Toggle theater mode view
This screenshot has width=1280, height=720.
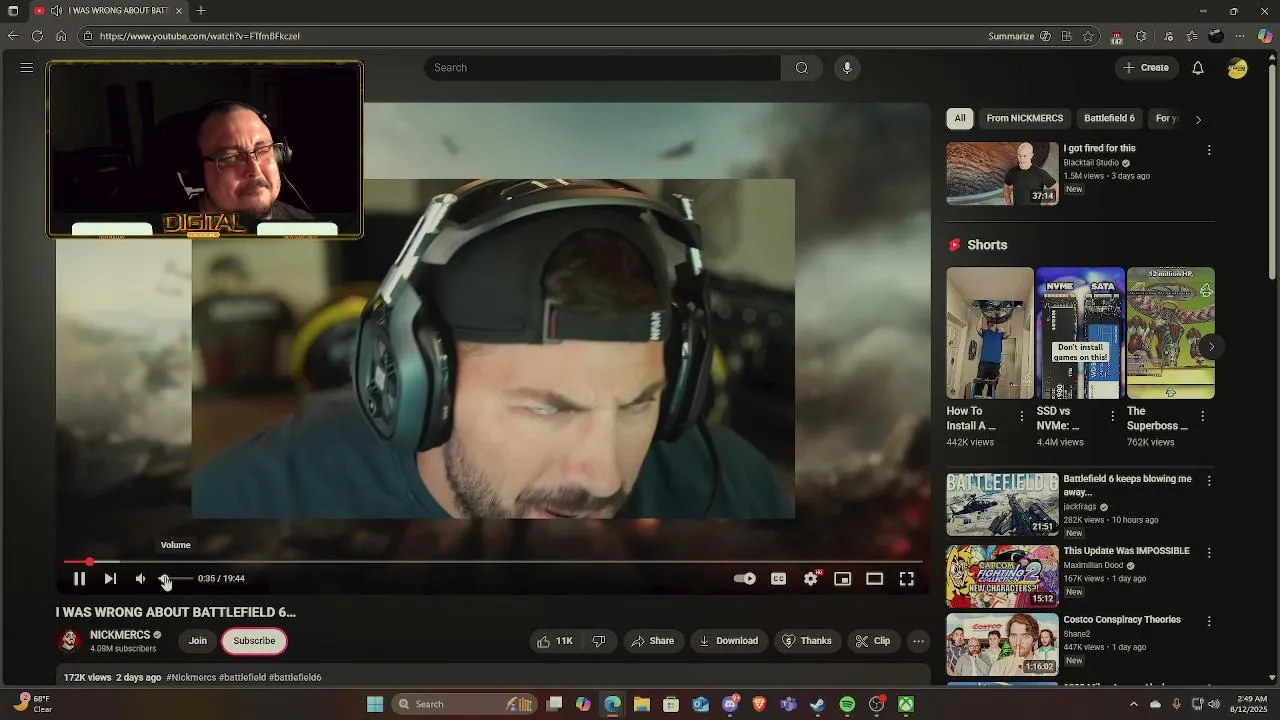(x=874, y=578)
